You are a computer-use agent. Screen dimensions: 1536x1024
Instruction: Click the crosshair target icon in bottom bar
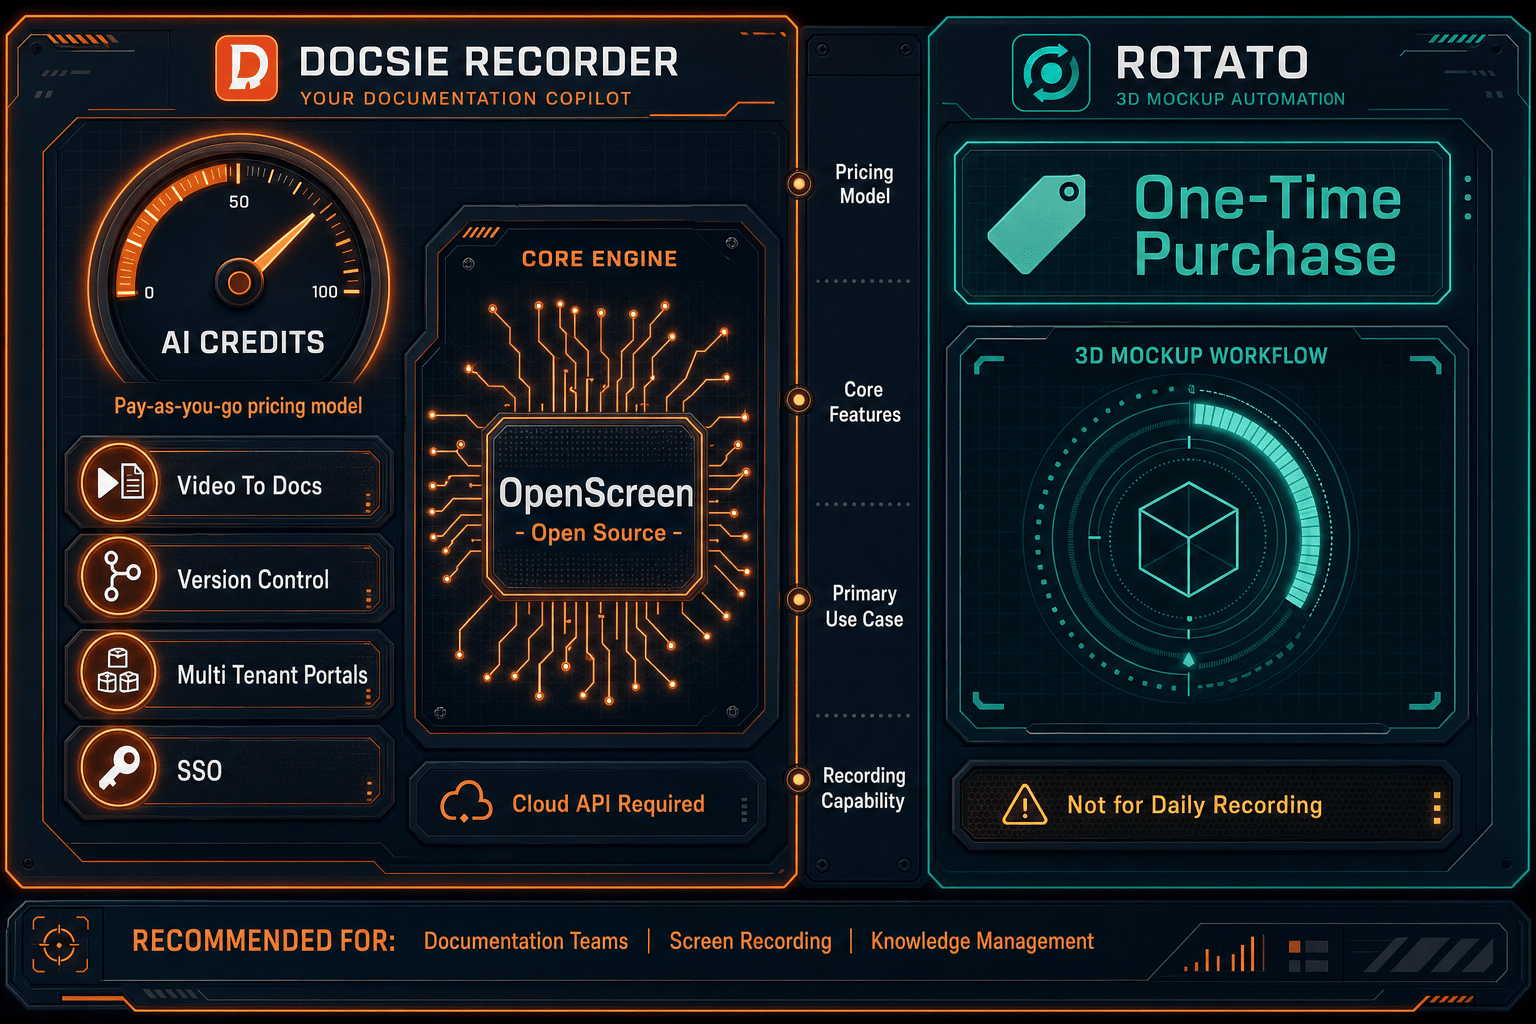coord(60,943)
